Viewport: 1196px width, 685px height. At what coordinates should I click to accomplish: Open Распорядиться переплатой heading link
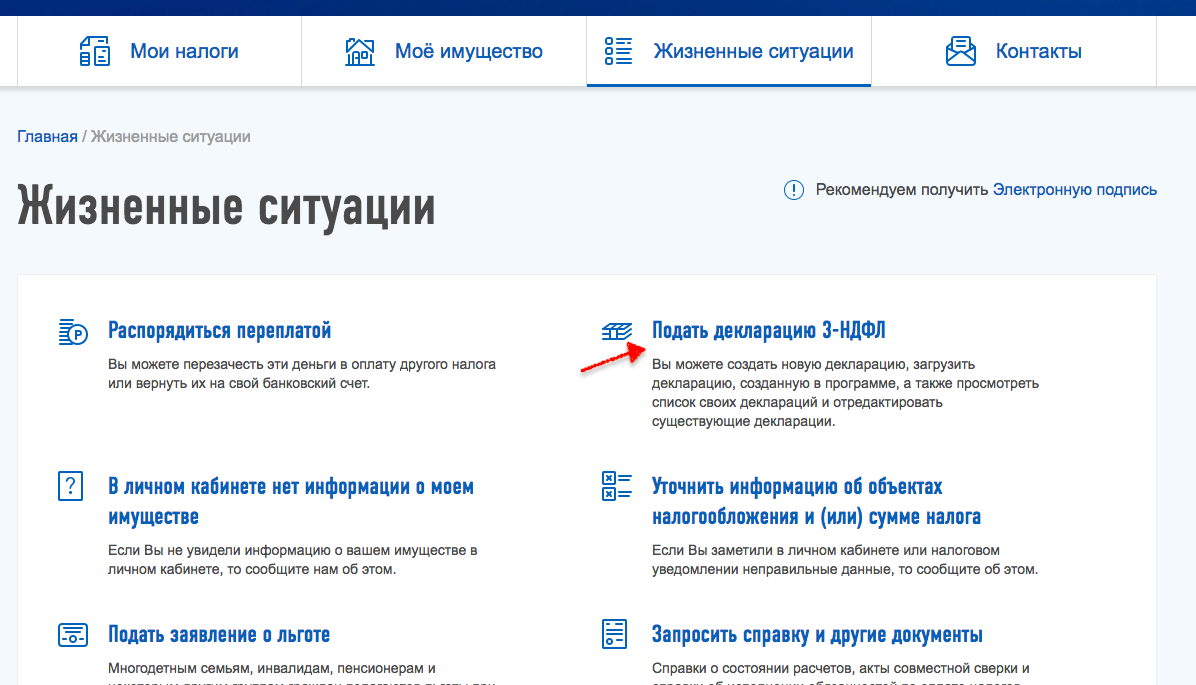[219, 330]
